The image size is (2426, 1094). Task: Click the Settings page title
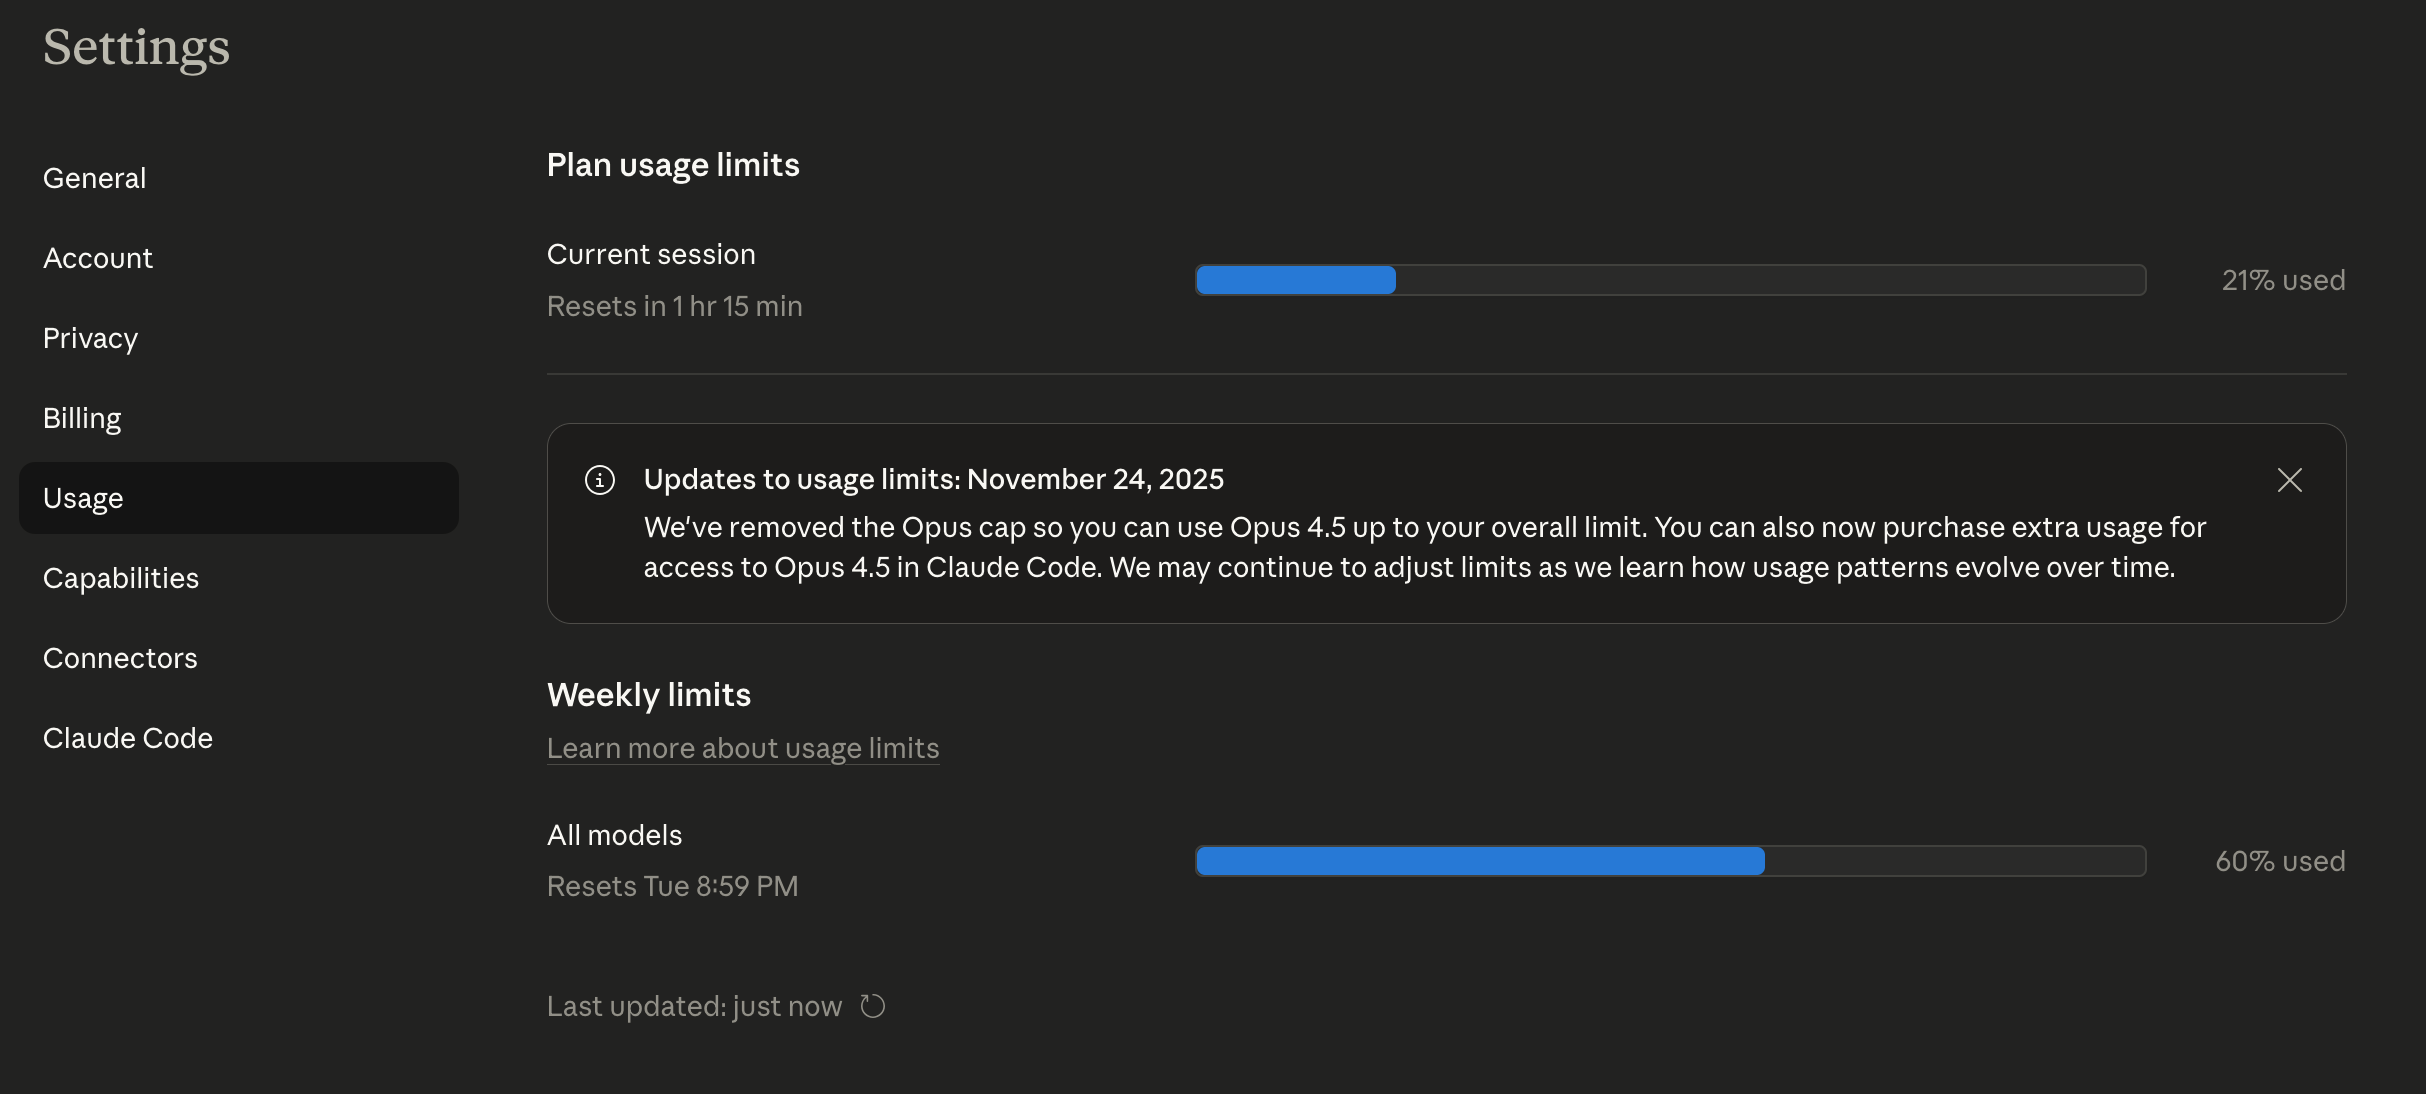(137, 47)
